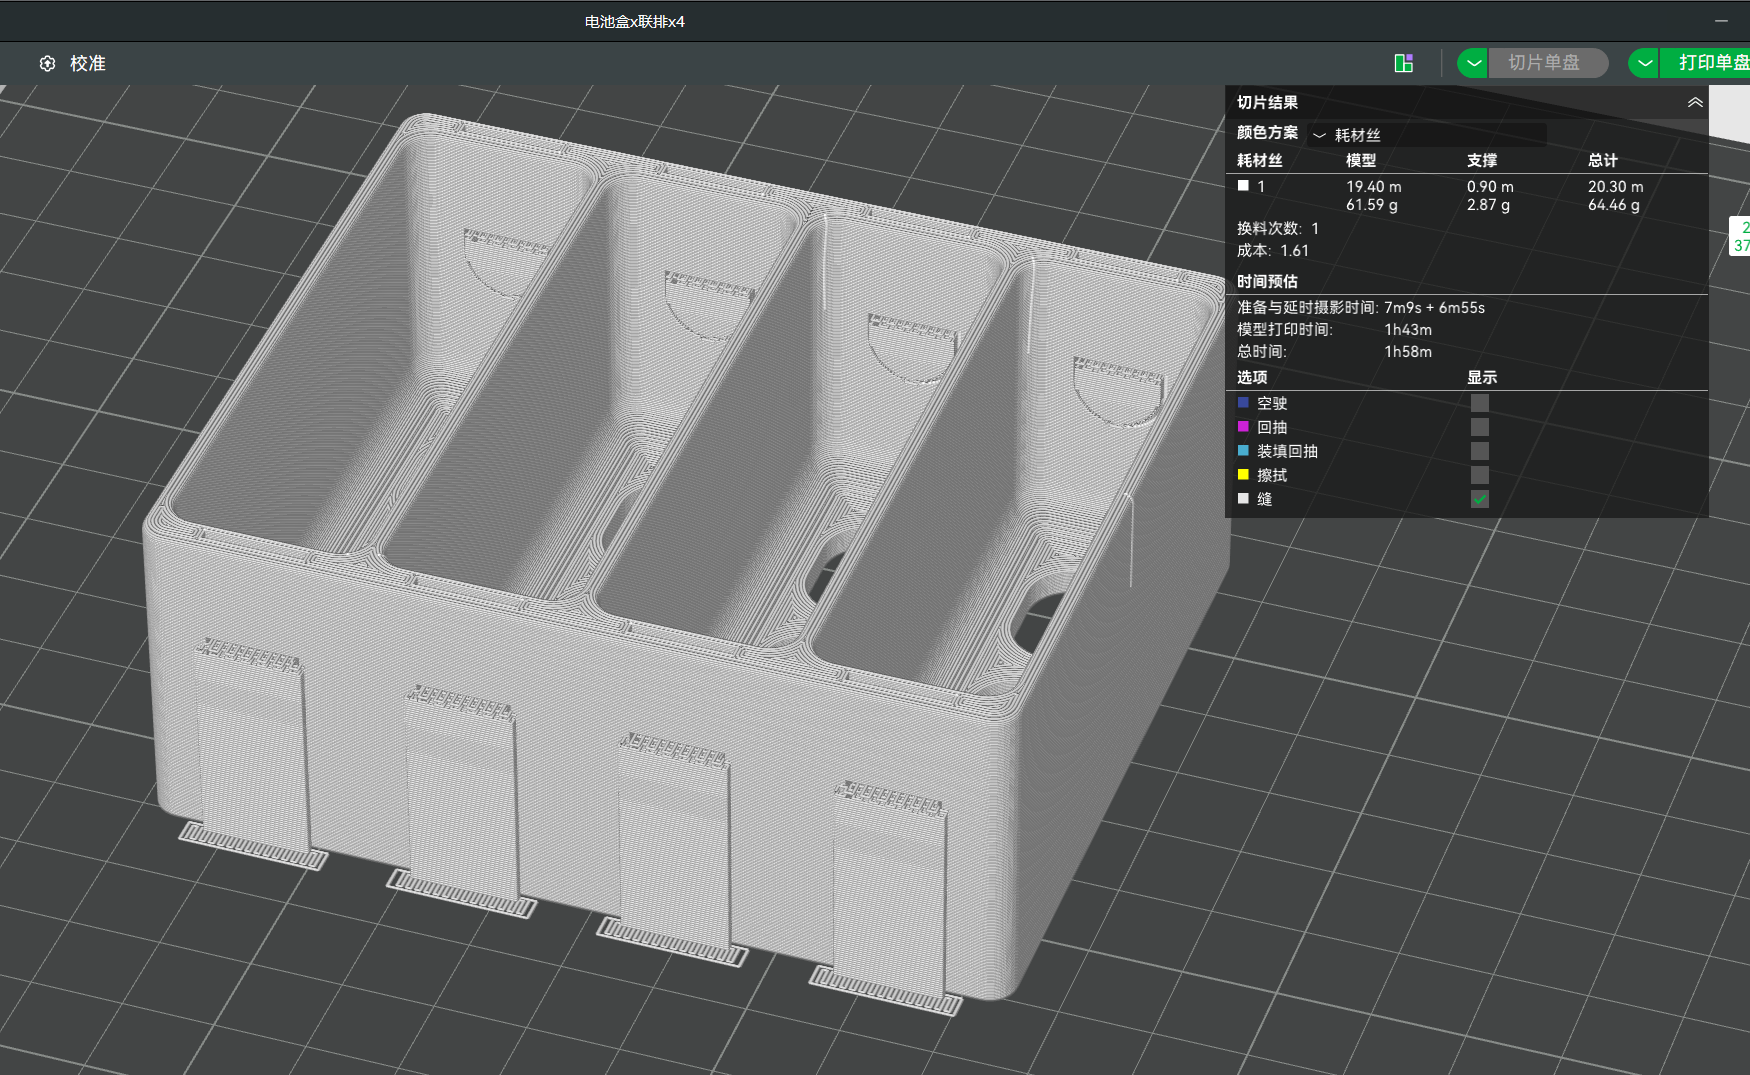This screenshot has height=1075, width=1750.
Task: Toggle the 装填回抽 unretract display checkbox
Action: coord(1480,451)
